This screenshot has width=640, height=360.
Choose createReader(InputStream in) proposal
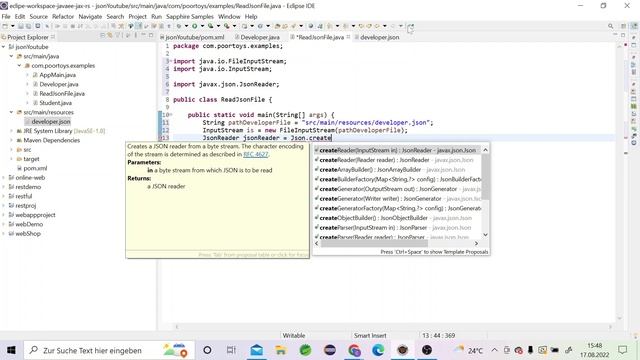pos(398,150)
